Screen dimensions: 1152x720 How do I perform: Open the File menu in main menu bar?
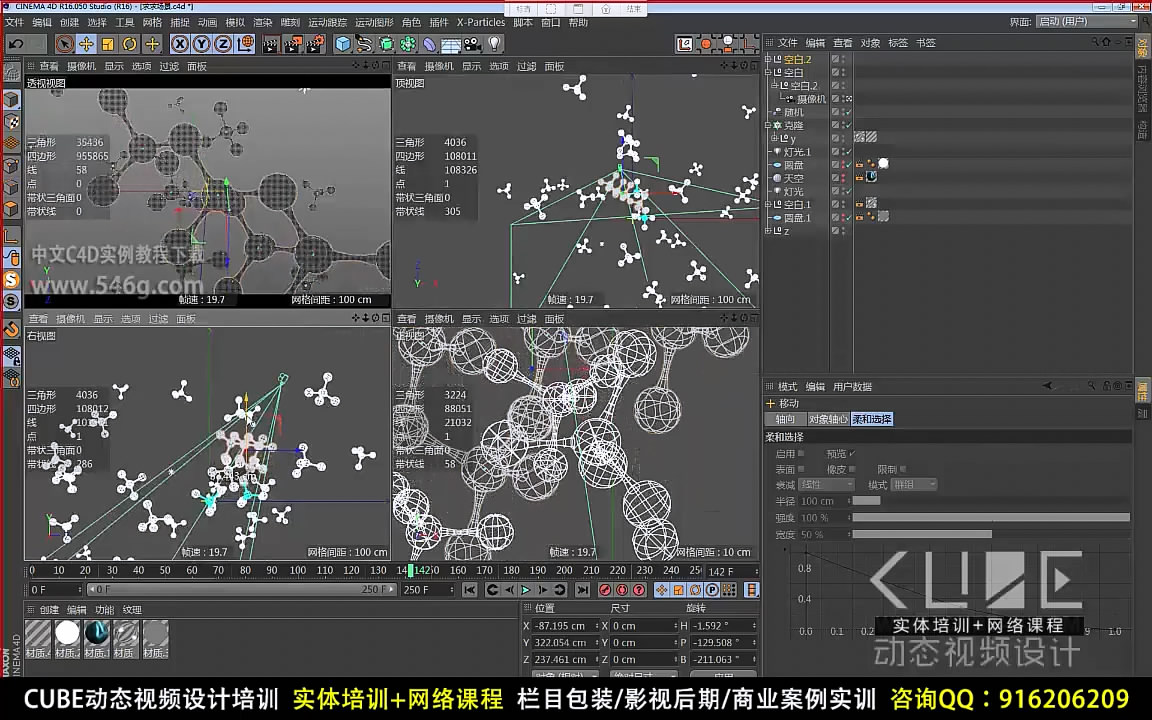click(14, 23)
